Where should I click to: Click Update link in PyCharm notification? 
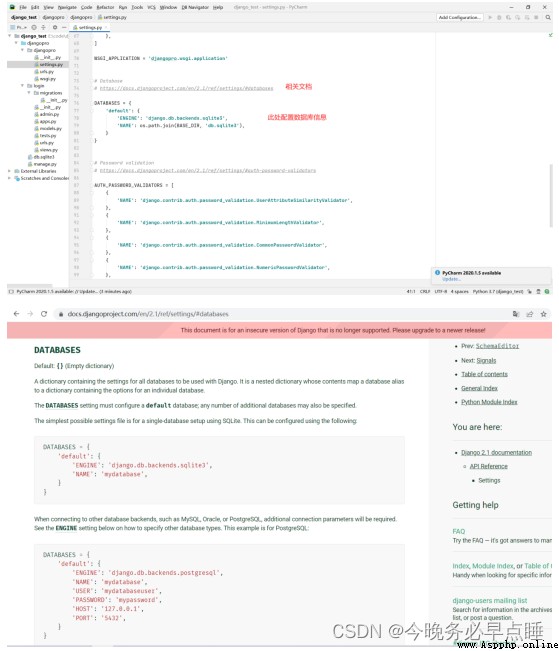pos(451,279)
